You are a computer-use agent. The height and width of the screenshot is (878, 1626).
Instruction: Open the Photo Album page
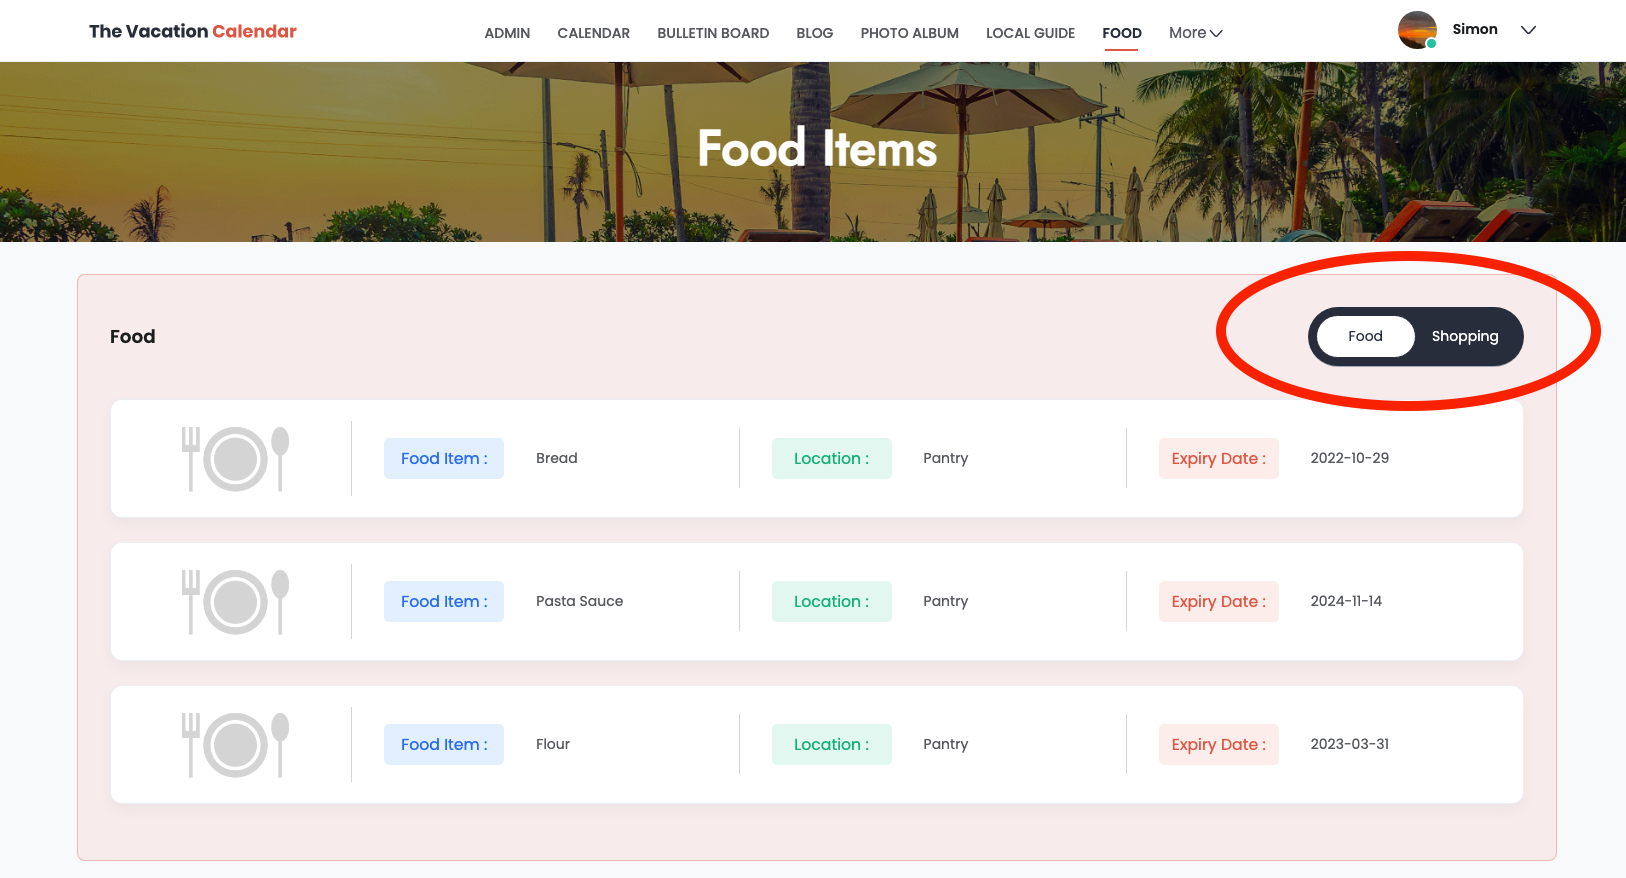(909, 33)
